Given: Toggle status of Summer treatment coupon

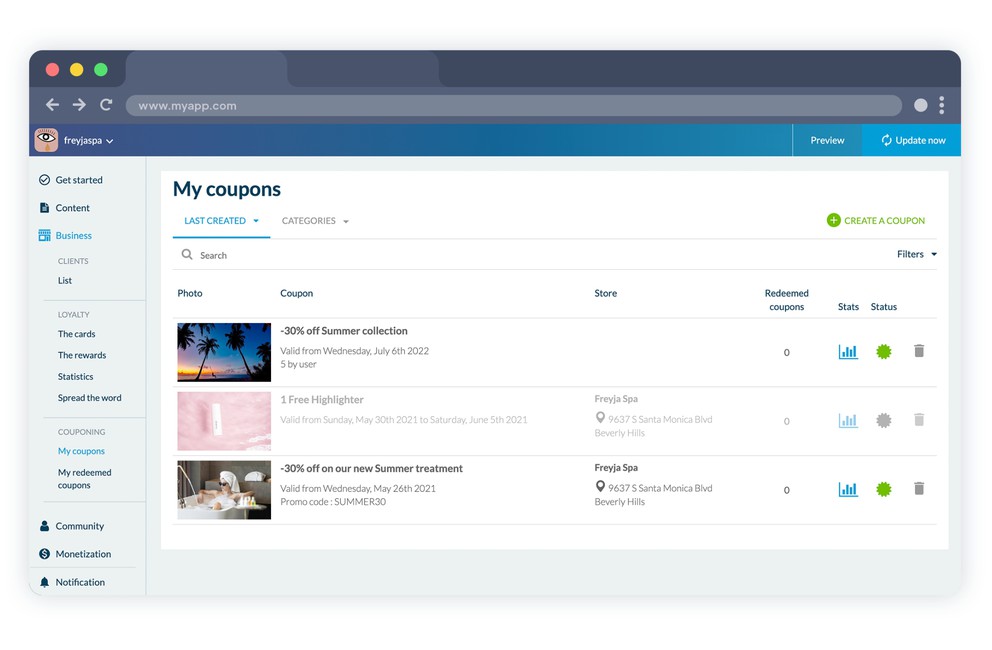Looking at the screenshot, I should click(883, 489).
